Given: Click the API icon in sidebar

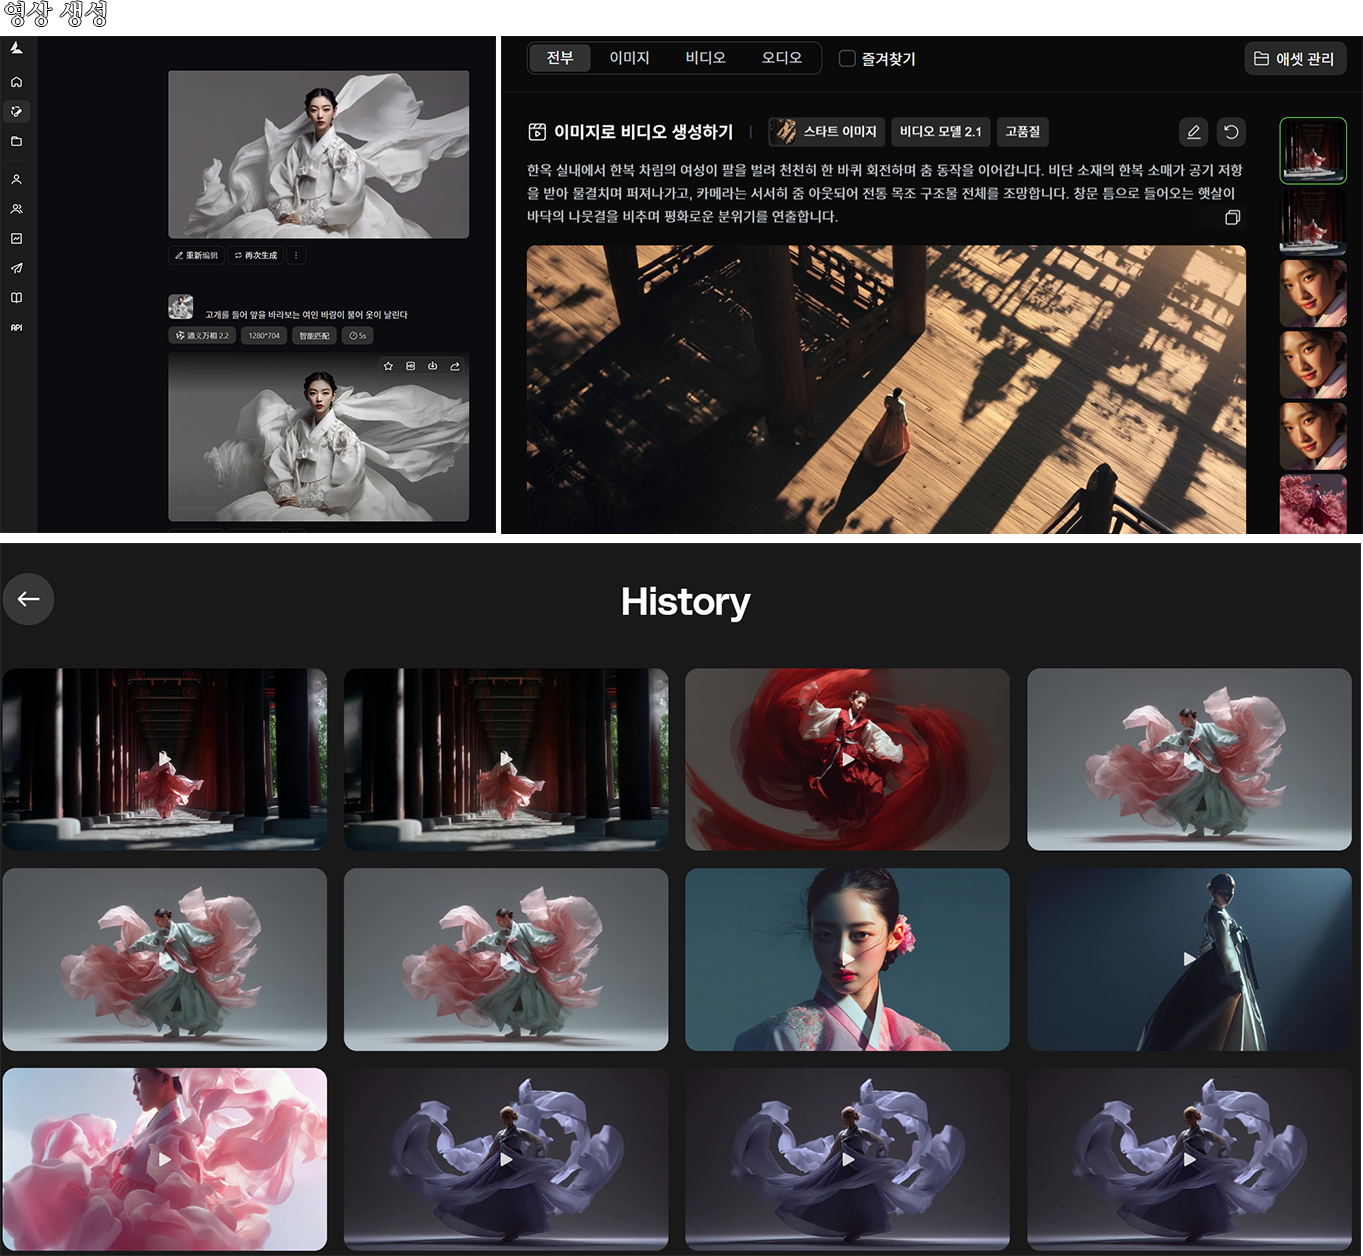Looking at the screenshot, I should (16, 327).
